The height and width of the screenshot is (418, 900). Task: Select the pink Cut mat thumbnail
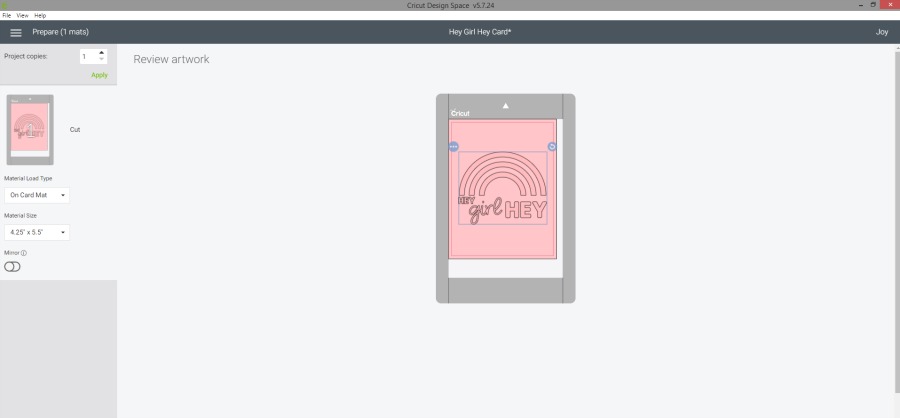[30, 130]
